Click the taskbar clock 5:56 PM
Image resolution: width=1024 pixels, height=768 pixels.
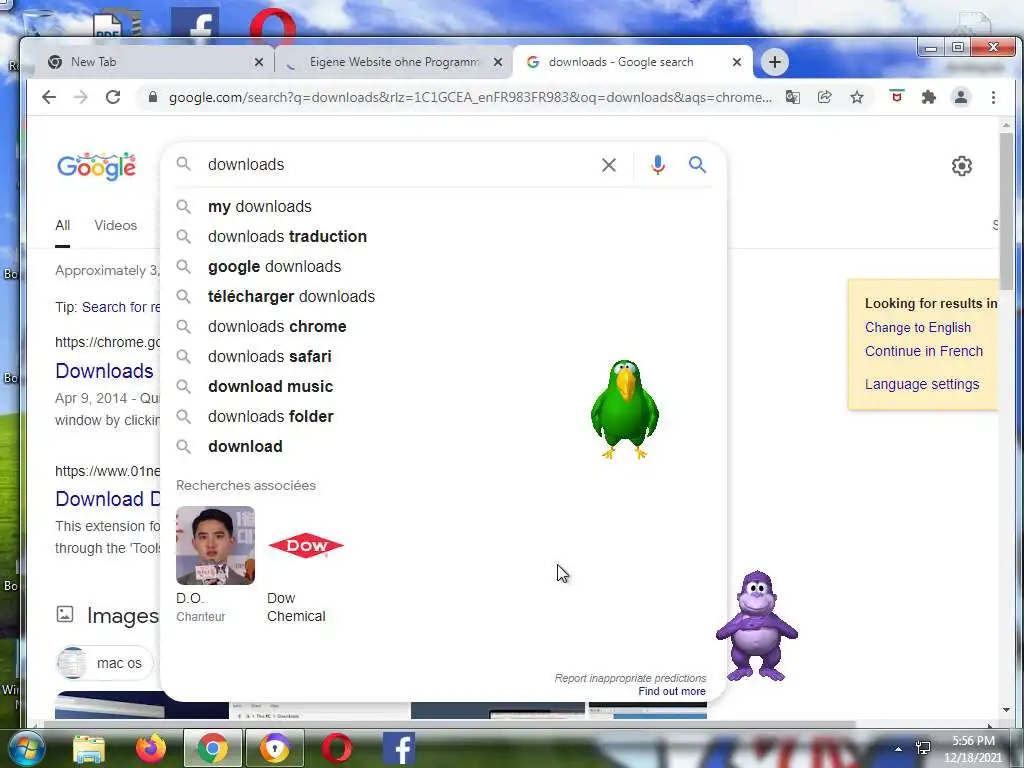973,749
